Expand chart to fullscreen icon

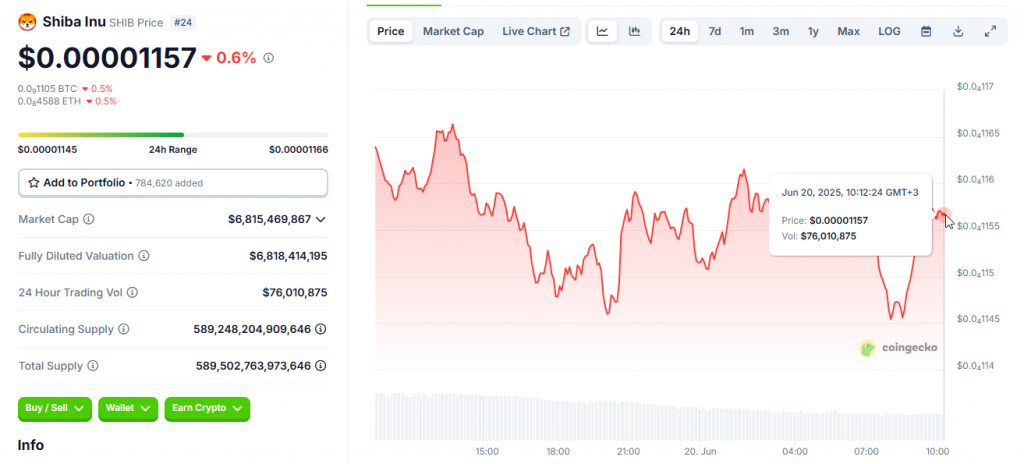tap(990, 31)
